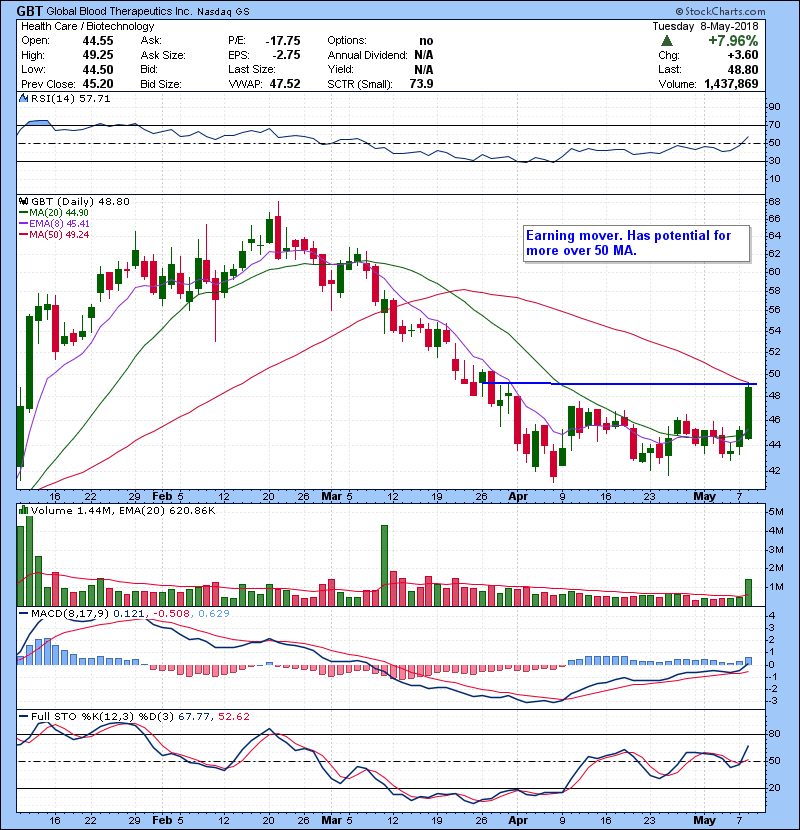Click the MACD(8,17,9) panel label
This screenshot has width=800, height=830.
tap(70, 614)
